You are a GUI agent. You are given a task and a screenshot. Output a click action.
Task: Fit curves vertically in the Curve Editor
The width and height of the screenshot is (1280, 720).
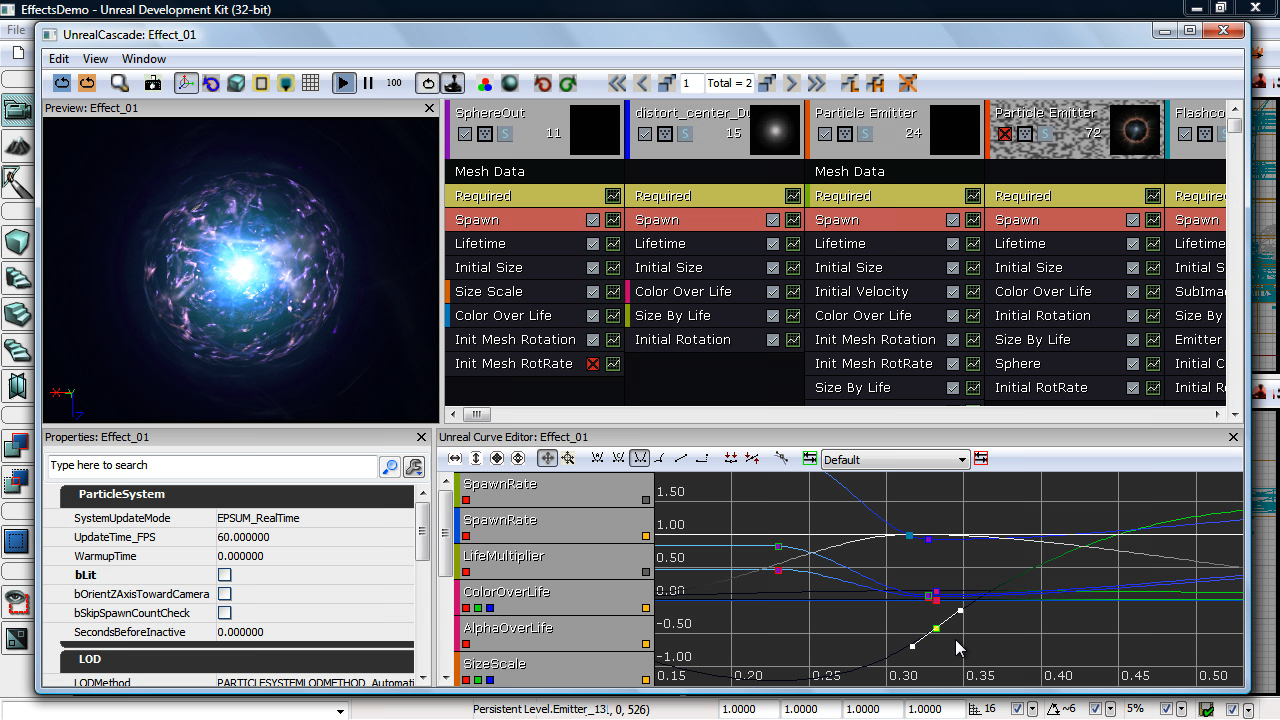click(x=476, y=458)
